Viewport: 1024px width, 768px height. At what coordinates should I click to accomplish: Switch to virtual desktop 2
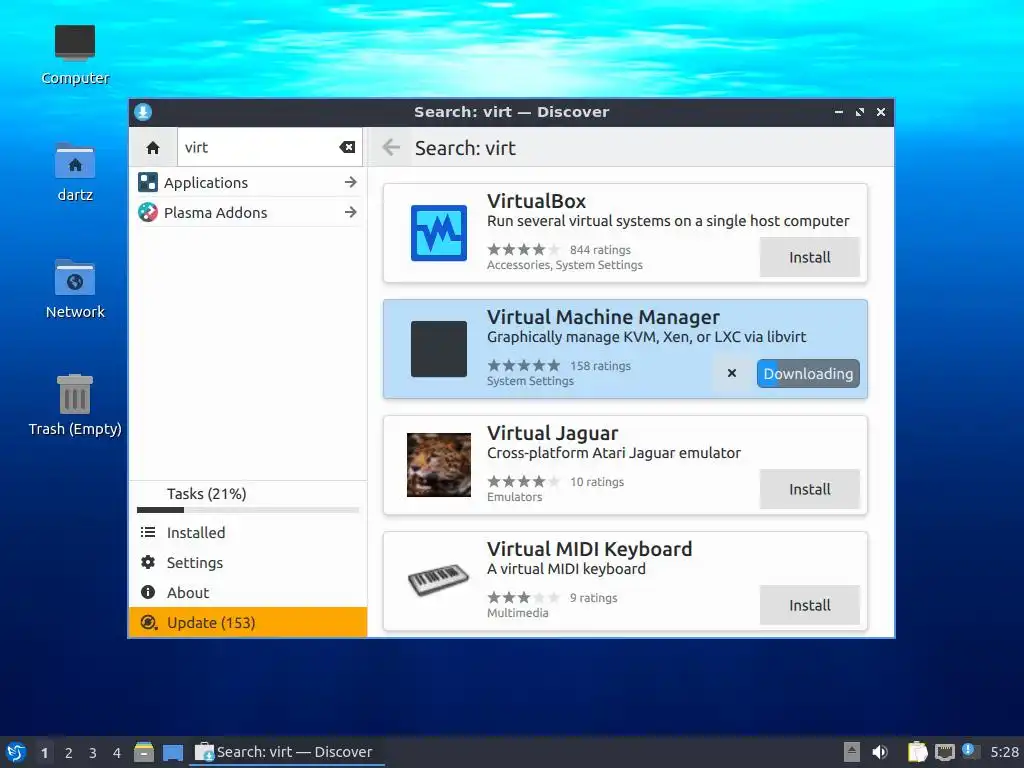69,753
